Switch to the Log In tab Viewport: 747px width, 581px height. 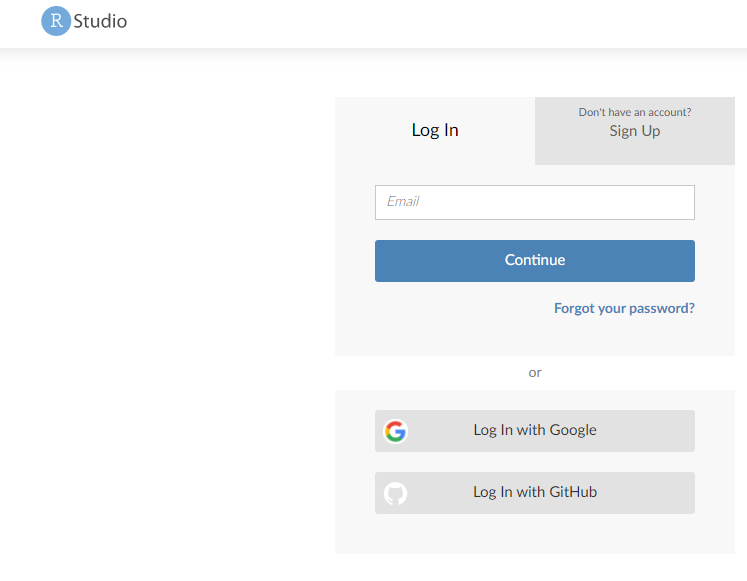(435, 131)
